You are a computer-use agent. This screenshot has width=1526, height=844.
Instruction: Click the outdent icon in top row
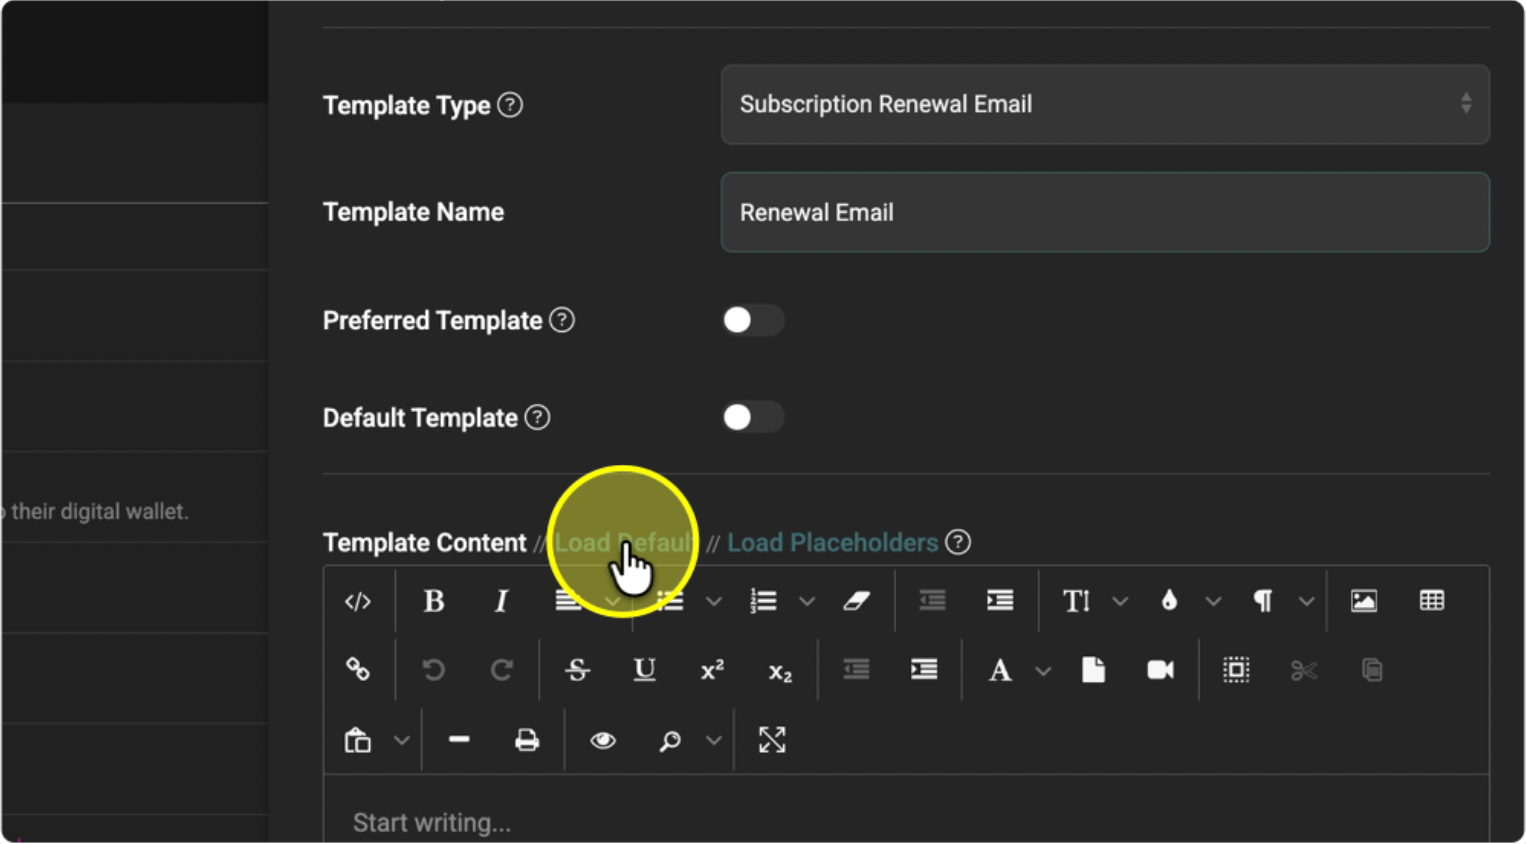coord(932,601)
